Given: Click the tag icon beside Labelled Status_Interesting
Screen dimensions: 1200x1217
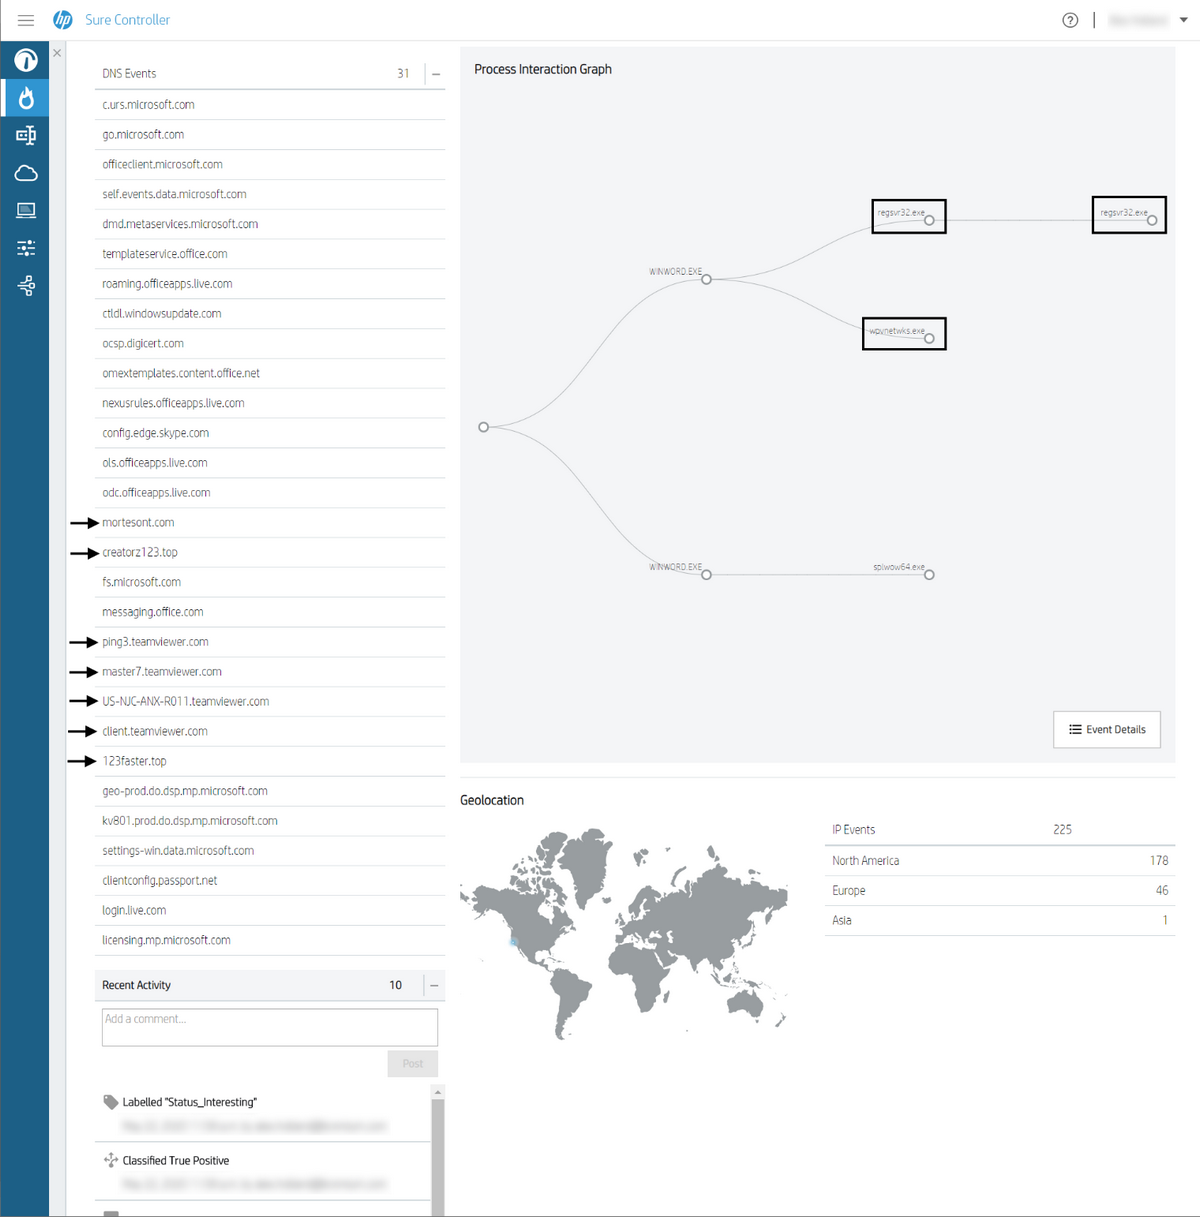Looking at the screenshot, I should [x=111, y=1102].
